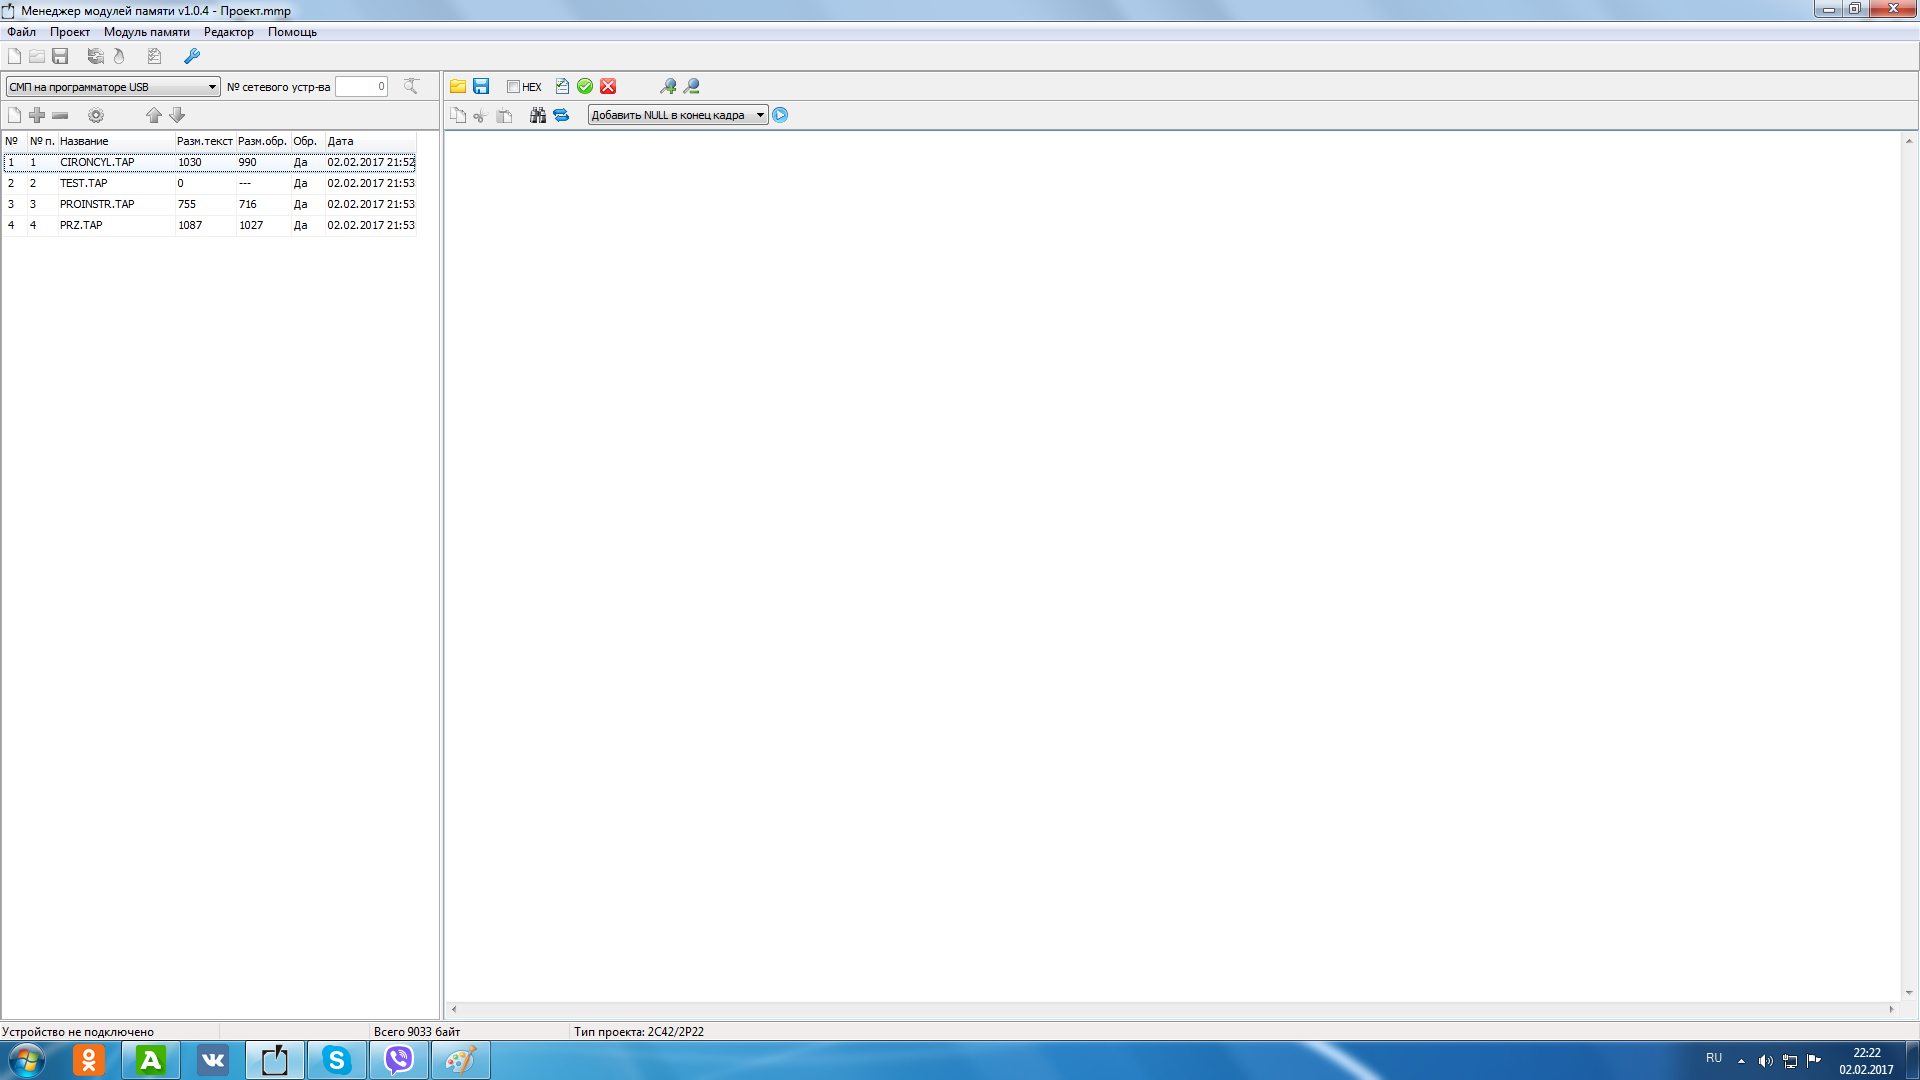The image size is (1920, 1080).
Task: Click the network device number input field
Action: tap(361, 87)
